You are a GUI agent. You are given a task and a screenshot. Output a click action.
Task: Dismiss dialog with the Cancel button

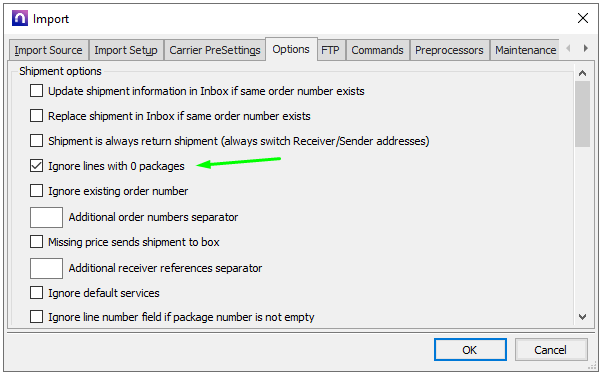click(x=551, y=350)
